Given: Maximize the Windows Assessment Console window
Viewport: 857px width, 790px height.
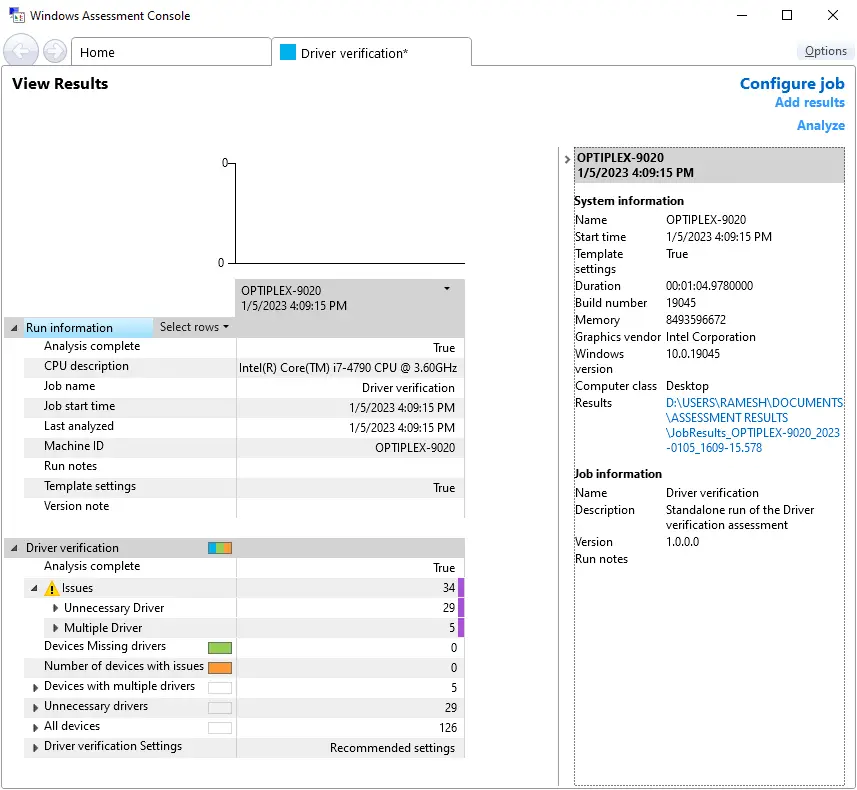Looking at the screenshot, I should click(786, 15).
